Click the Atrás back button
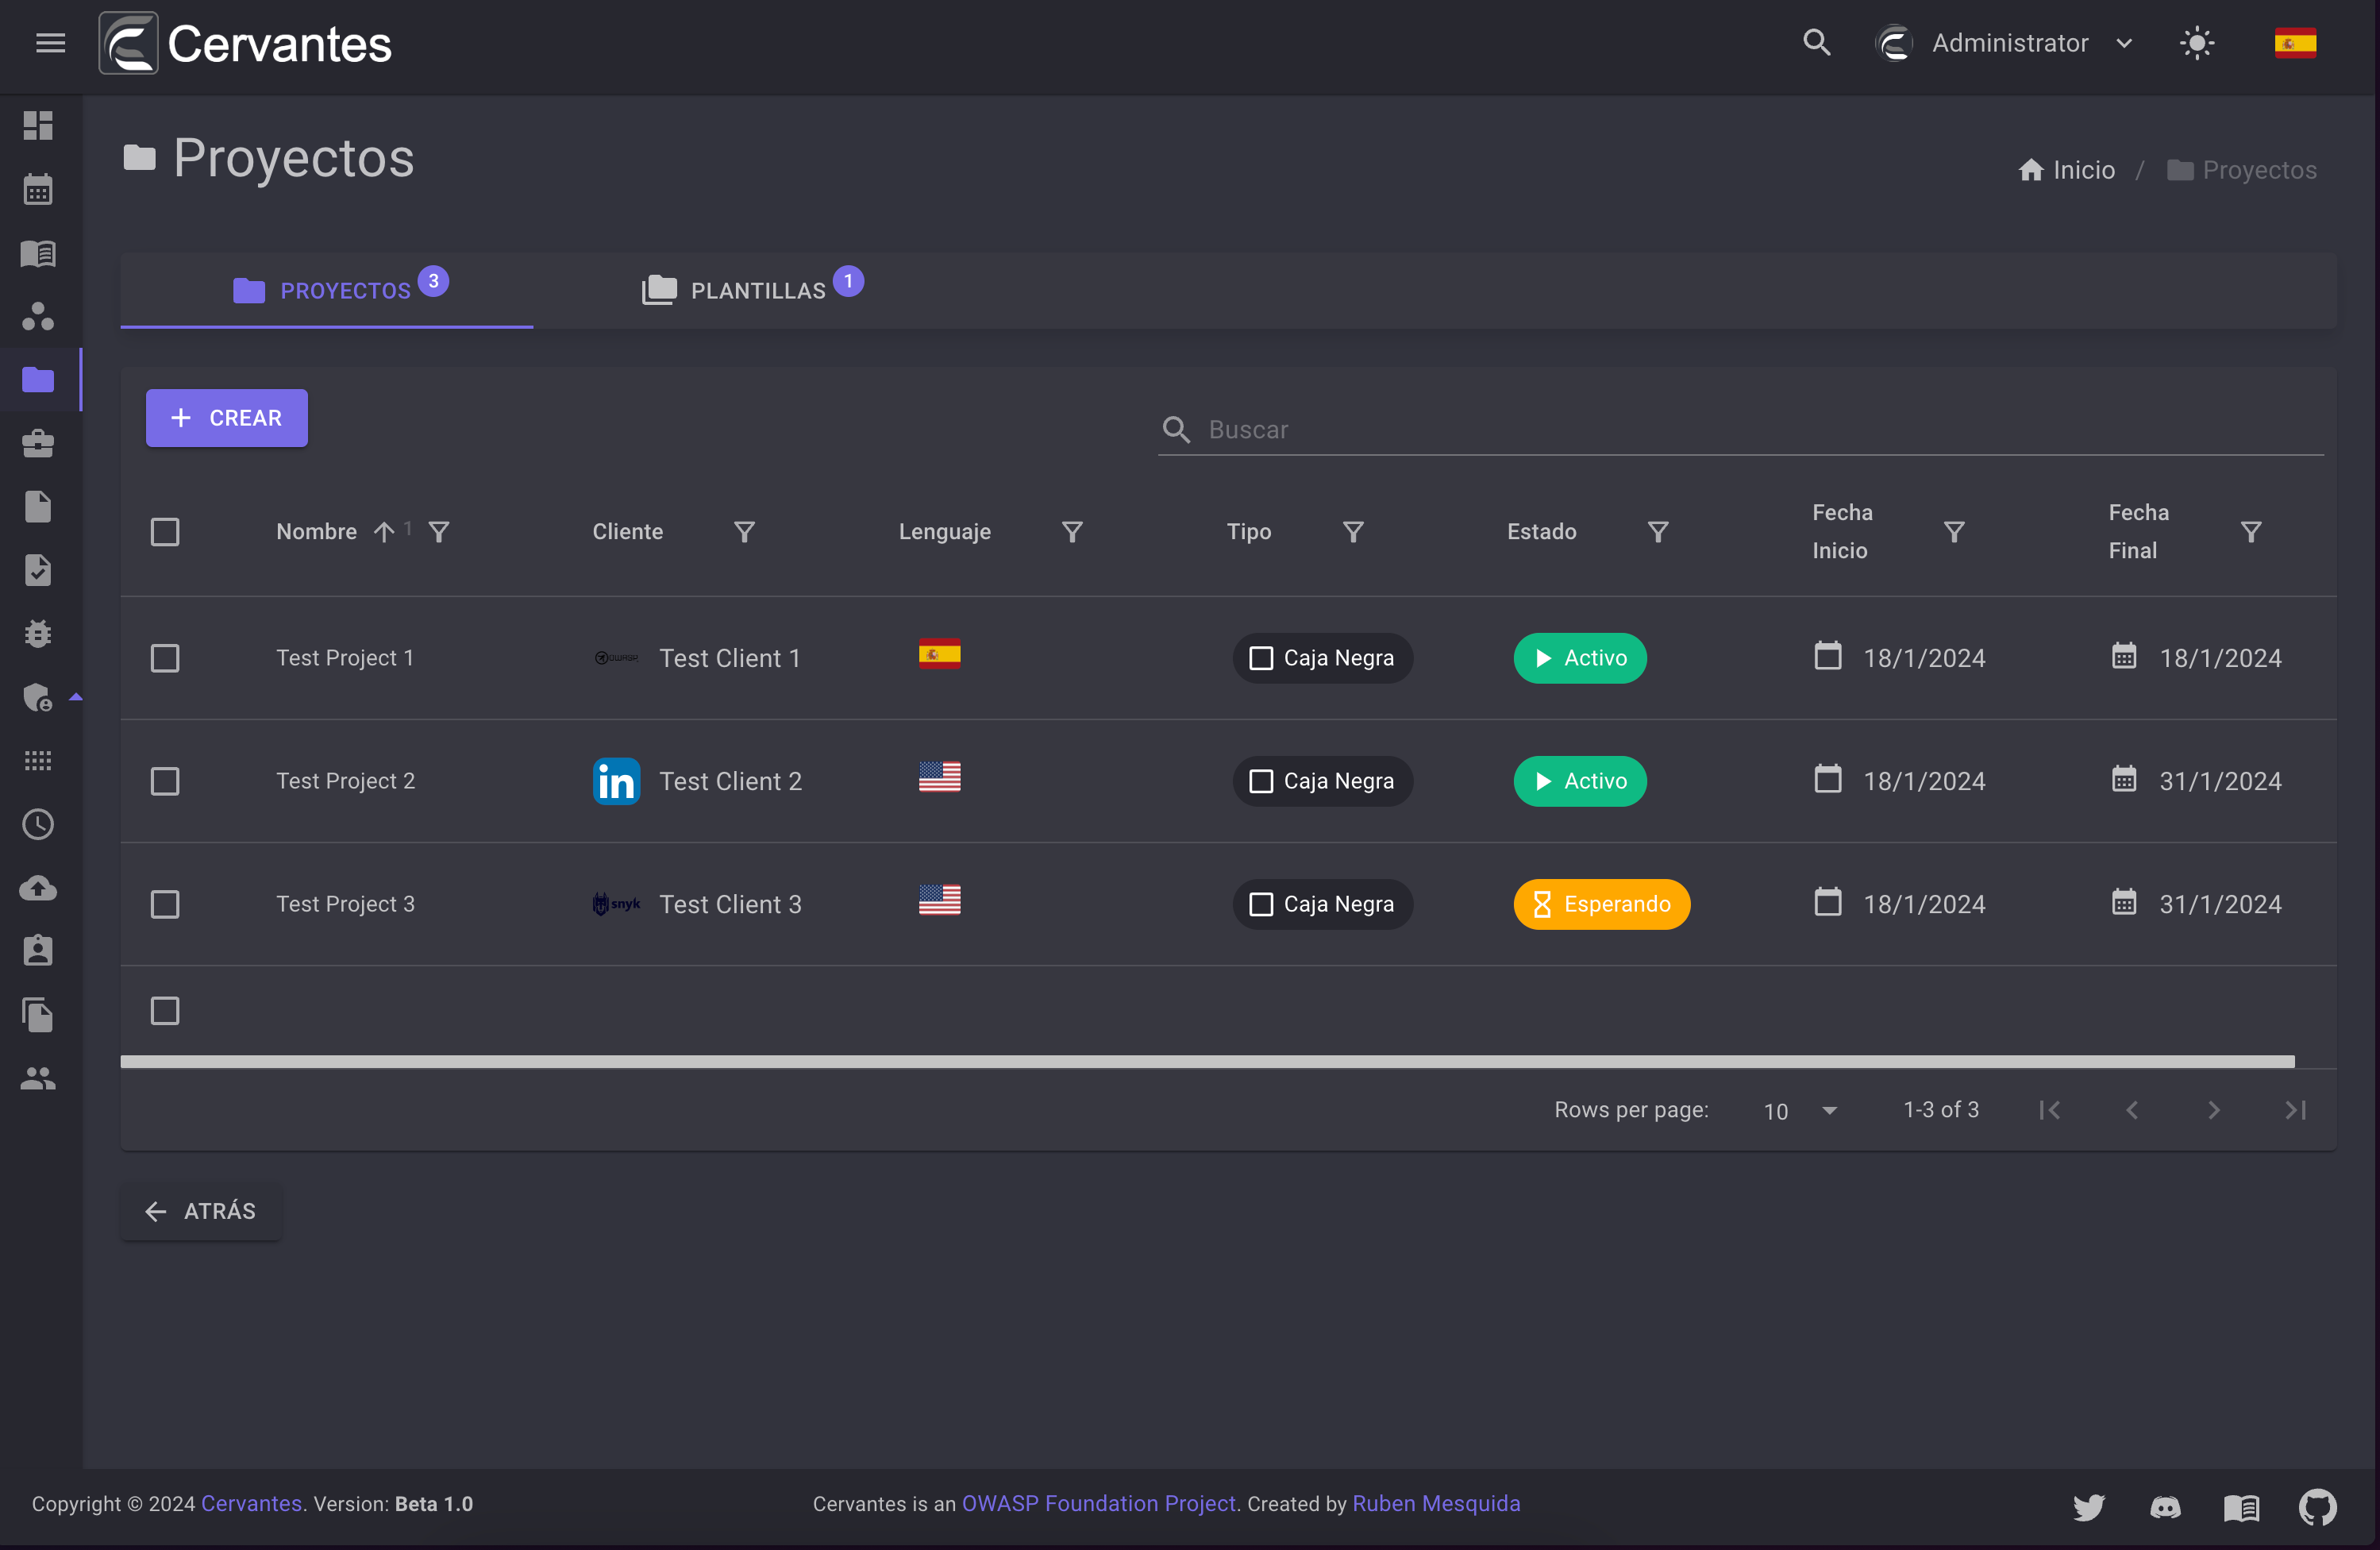The width and height of the screenshot is (2380, 1550). click(x=201, y=1211)
